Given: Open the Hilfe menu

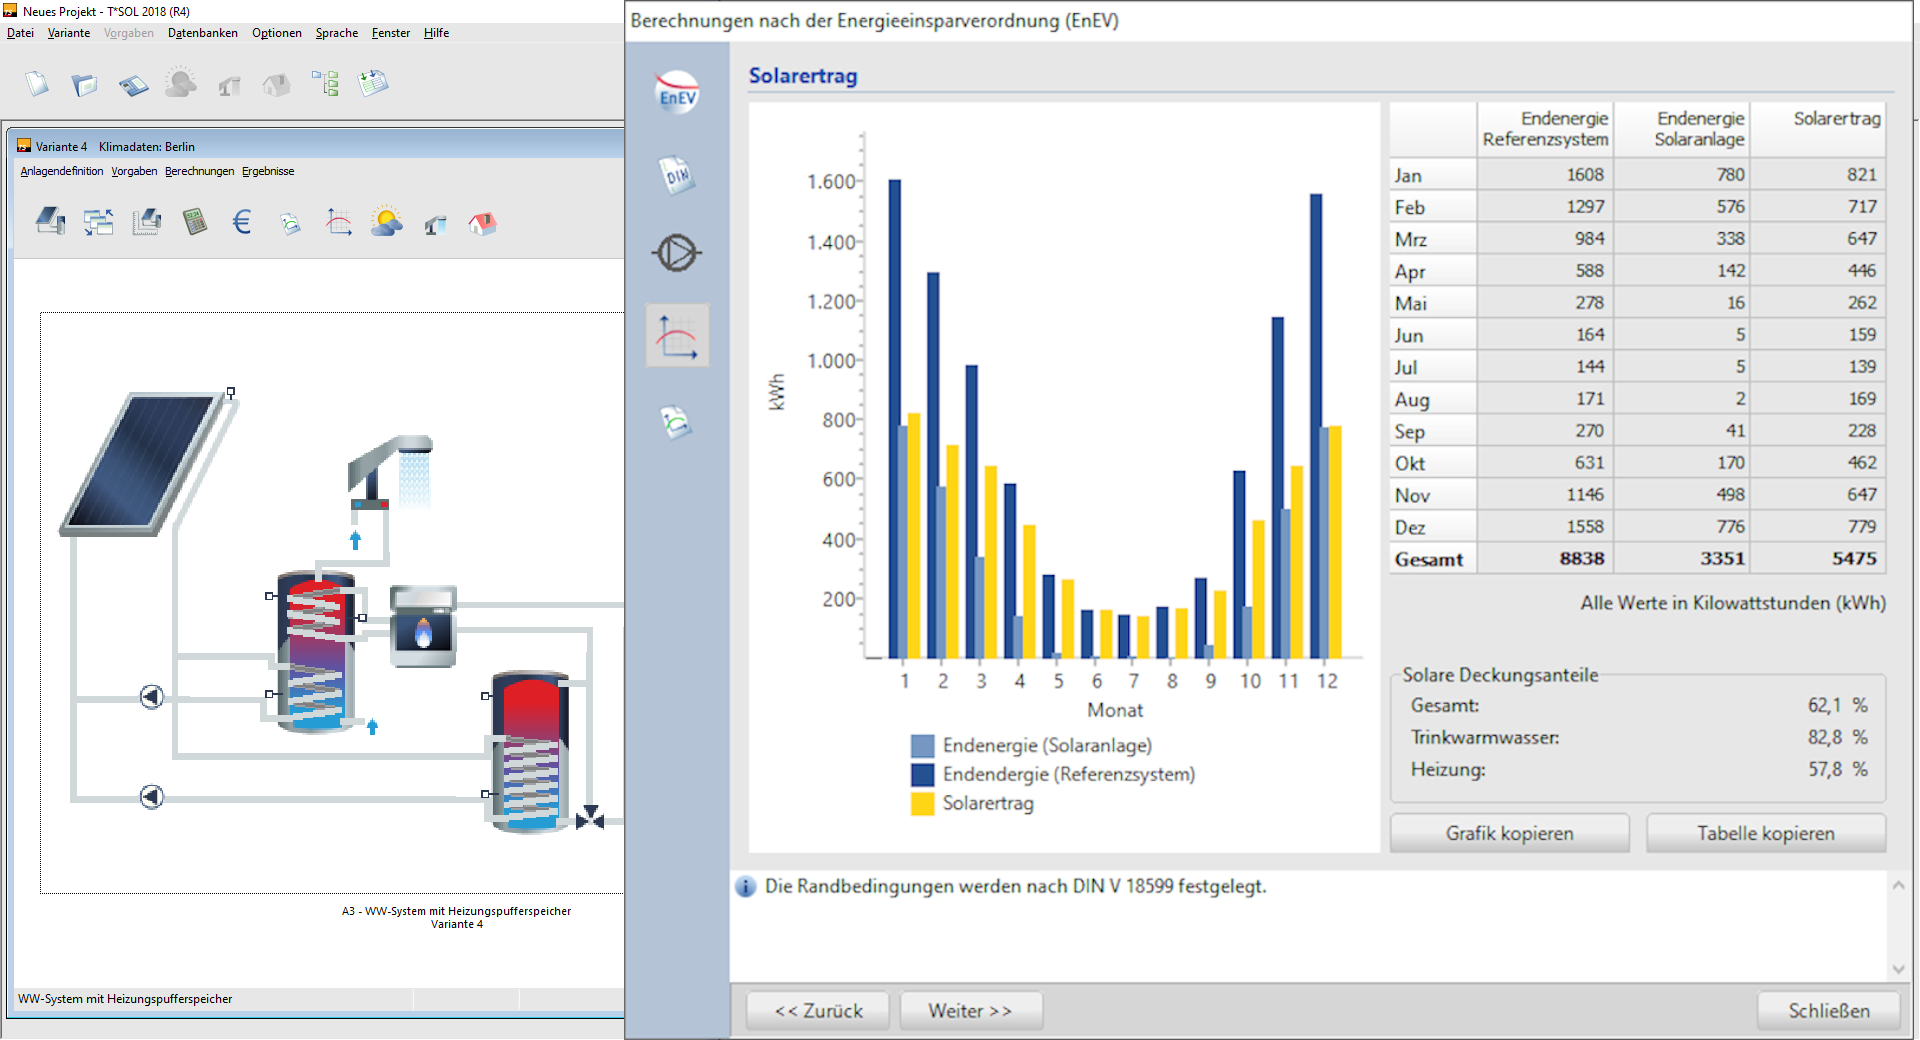Looking at the screenshot, I should (436, 33).
